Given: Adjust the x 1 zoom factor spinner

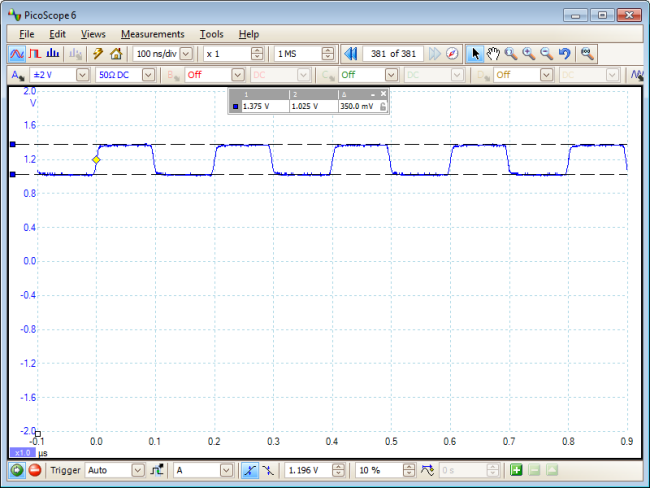Looking at the screenshot, I should tap(257, 54).
